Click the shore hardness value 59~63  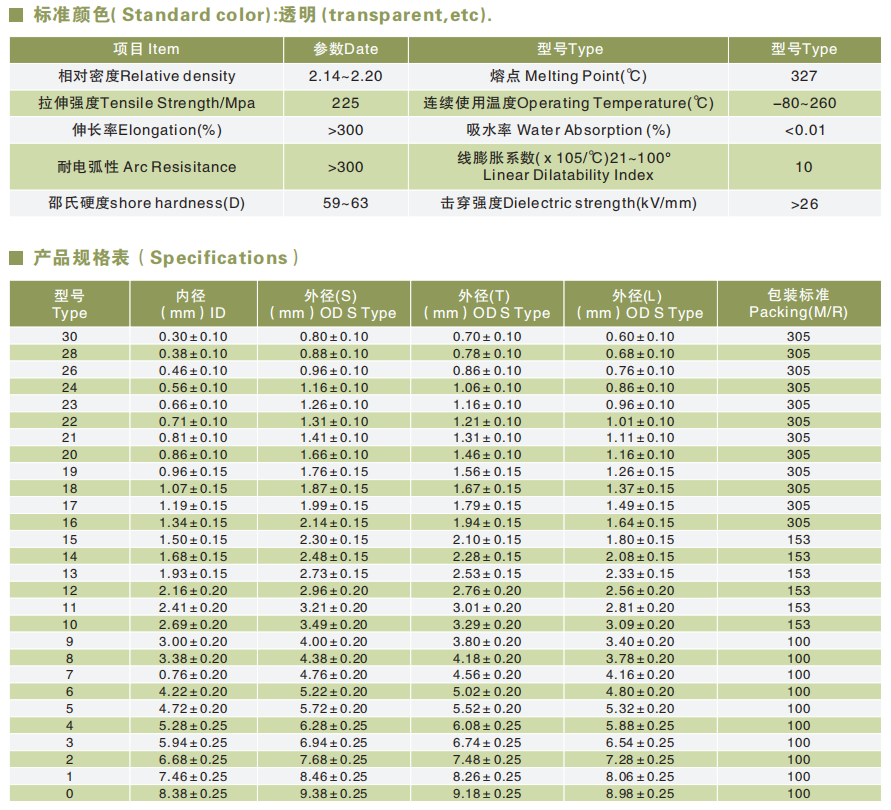(345, 203)
